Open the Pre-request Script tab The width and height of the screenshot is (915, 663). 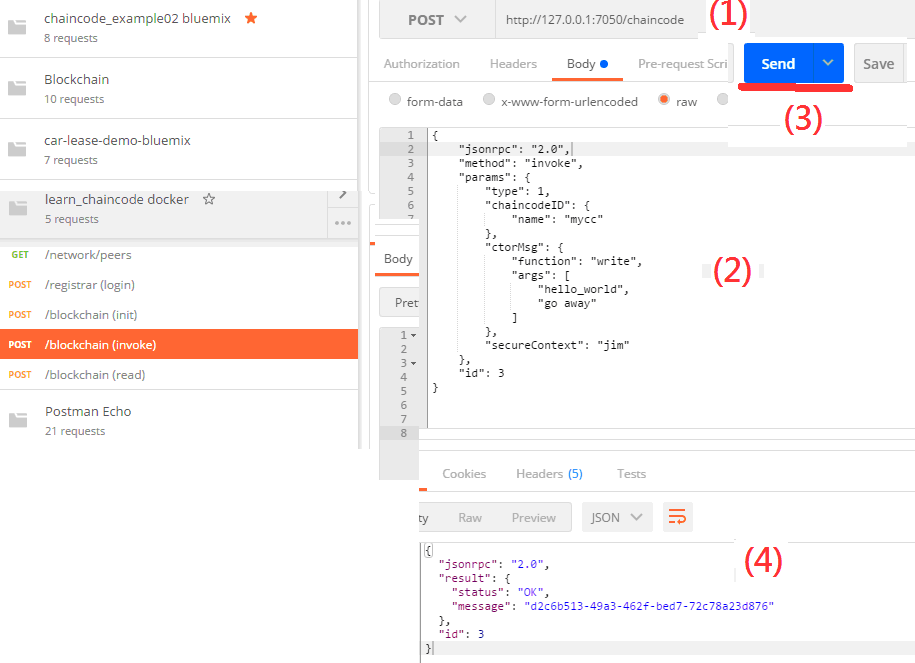[682, 64]
